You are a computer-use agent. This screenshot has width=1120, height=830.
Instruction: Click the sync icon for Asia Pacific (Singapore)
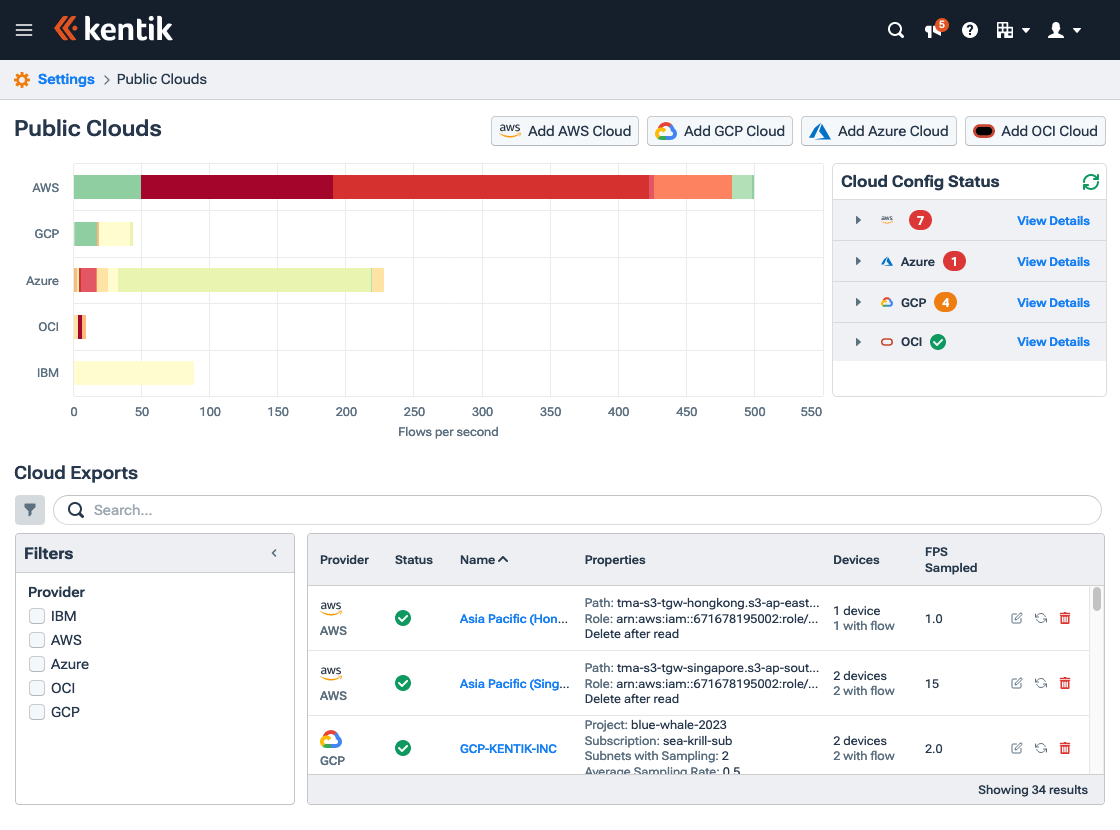tap(1040, 683)
